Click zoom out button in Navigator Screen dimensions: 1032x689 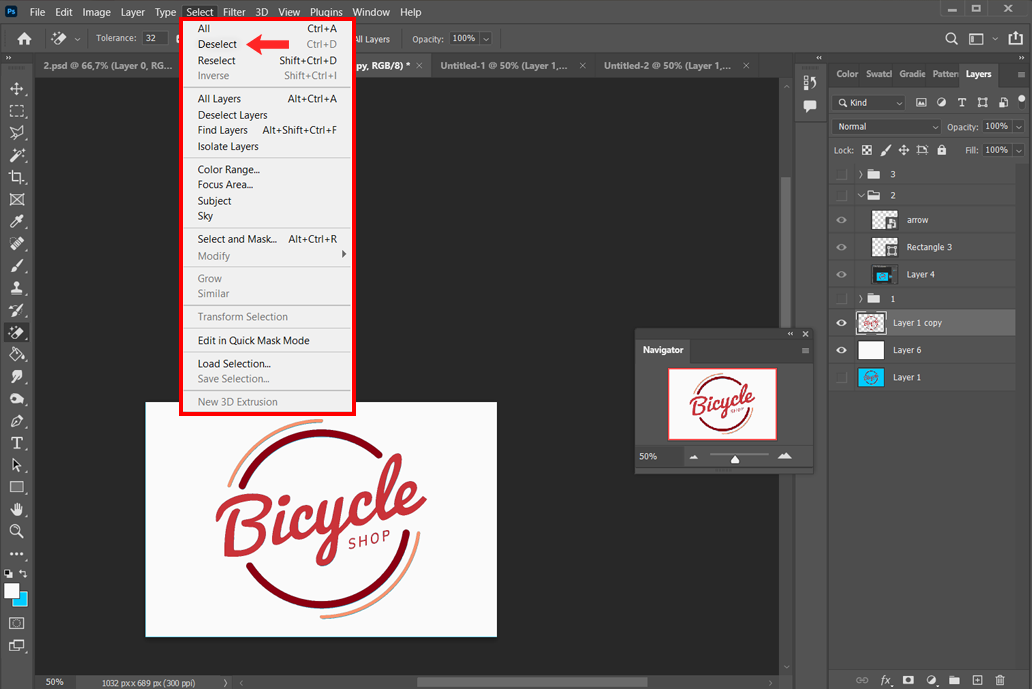click(694, 457)
